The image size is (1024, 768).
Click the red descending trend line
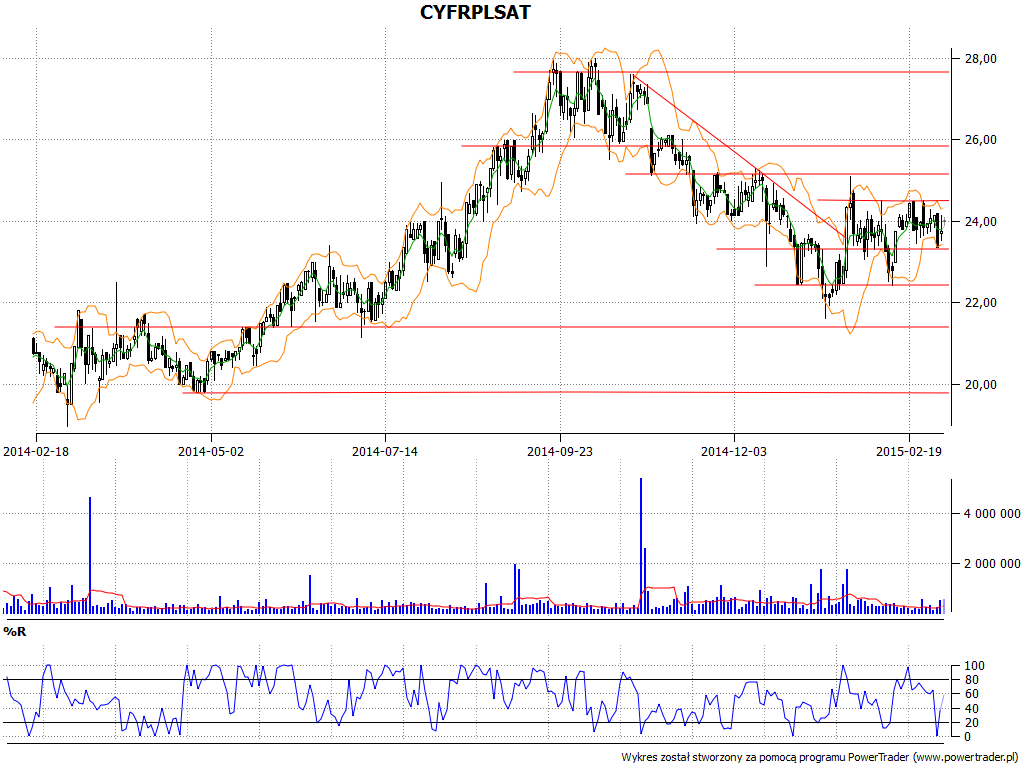click(738, 155)
